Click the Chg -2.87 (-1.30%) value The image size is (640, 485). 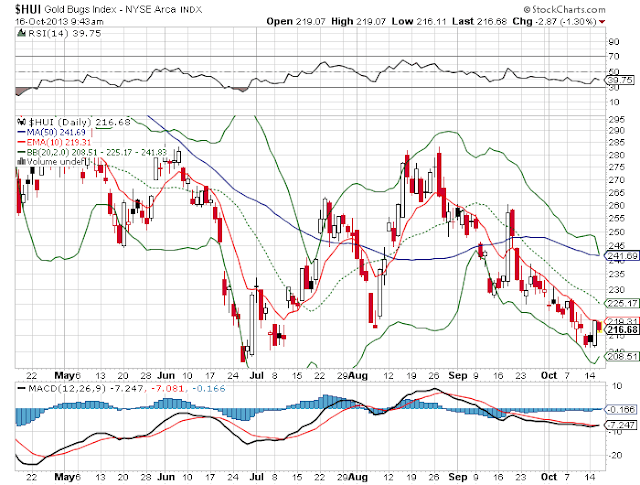pyautogui.click(x=554, y=21)
